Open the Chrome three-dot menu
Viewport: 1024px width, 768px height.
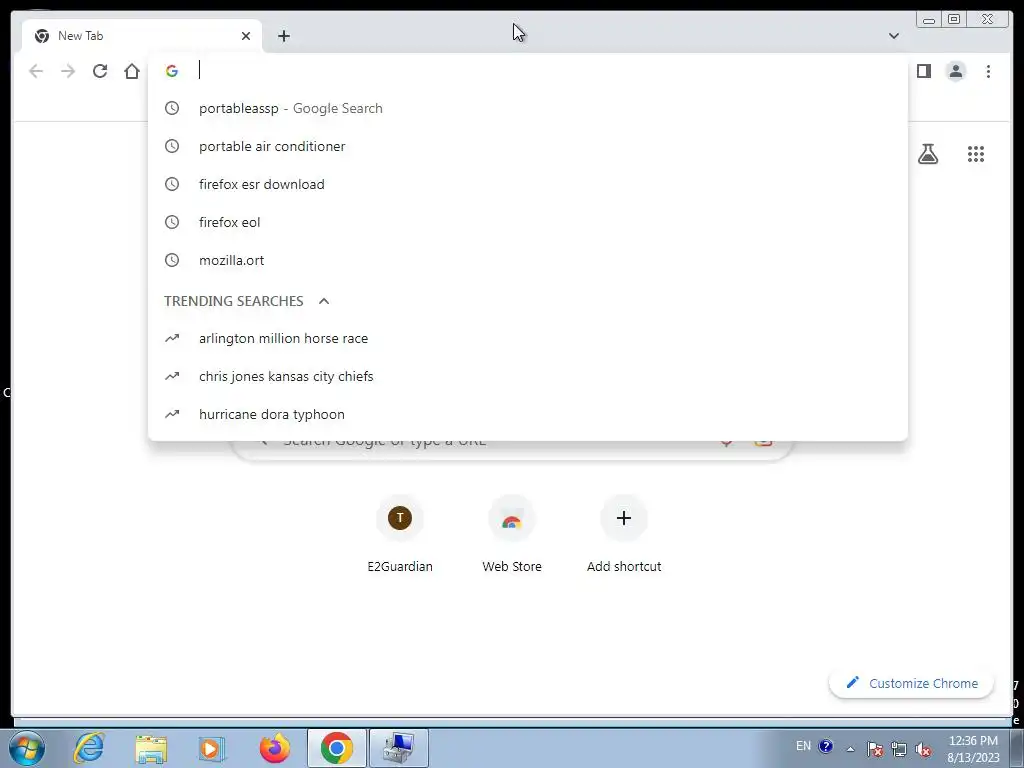point(988,71)
